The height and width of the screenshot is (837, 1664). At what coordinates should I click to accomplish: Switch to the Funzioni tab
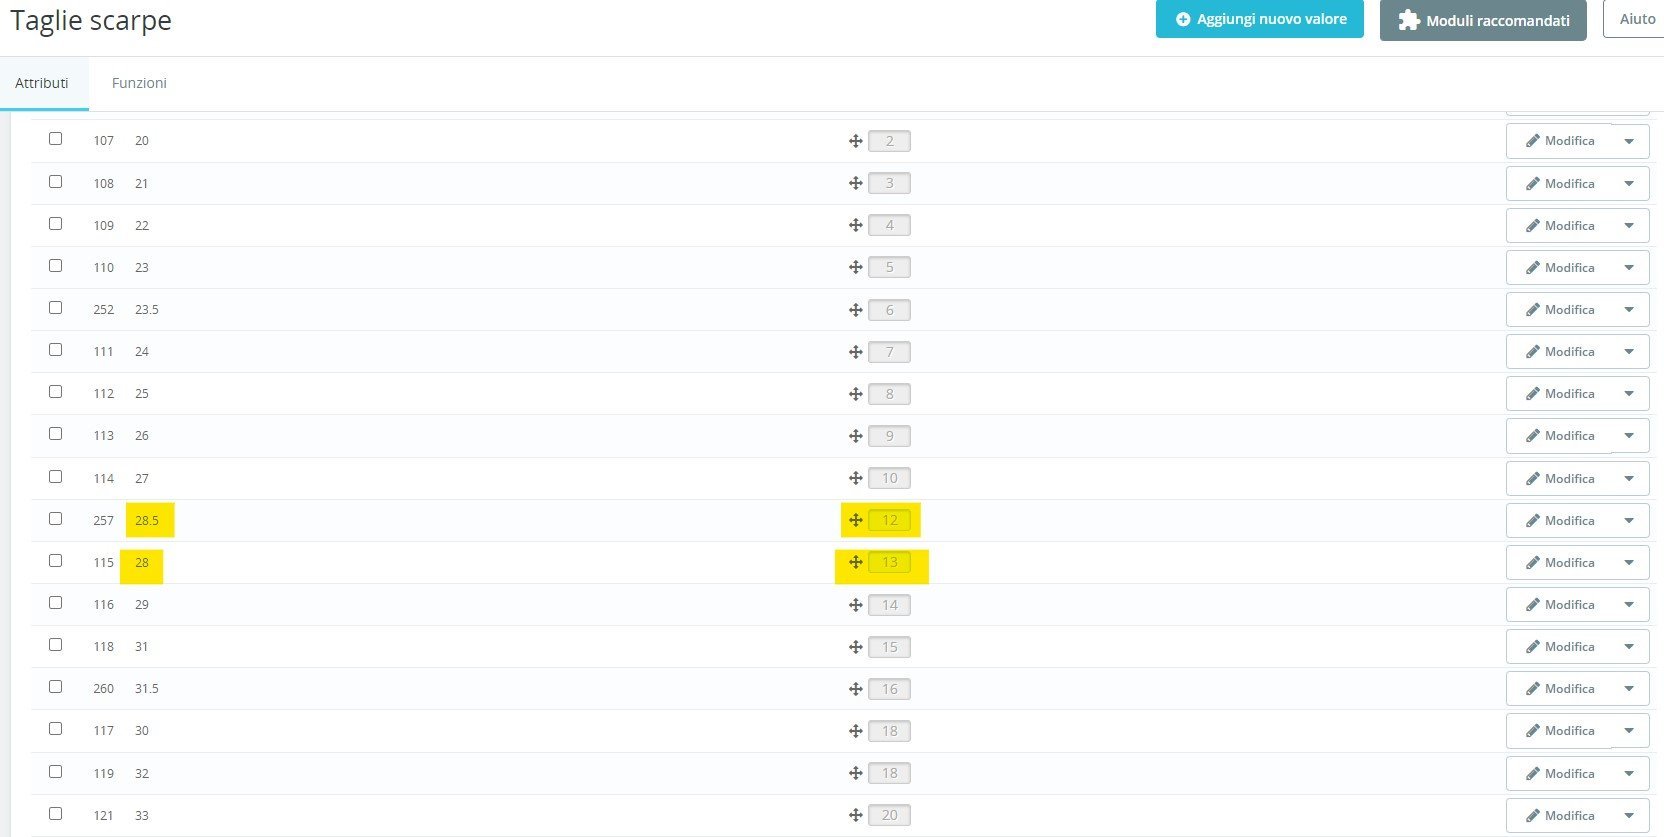click(139, 83)
